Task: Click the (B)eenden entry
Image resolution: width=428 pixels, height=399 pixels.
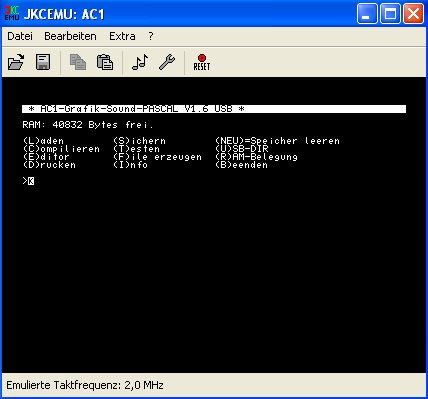Action: [x=241, y=165]
